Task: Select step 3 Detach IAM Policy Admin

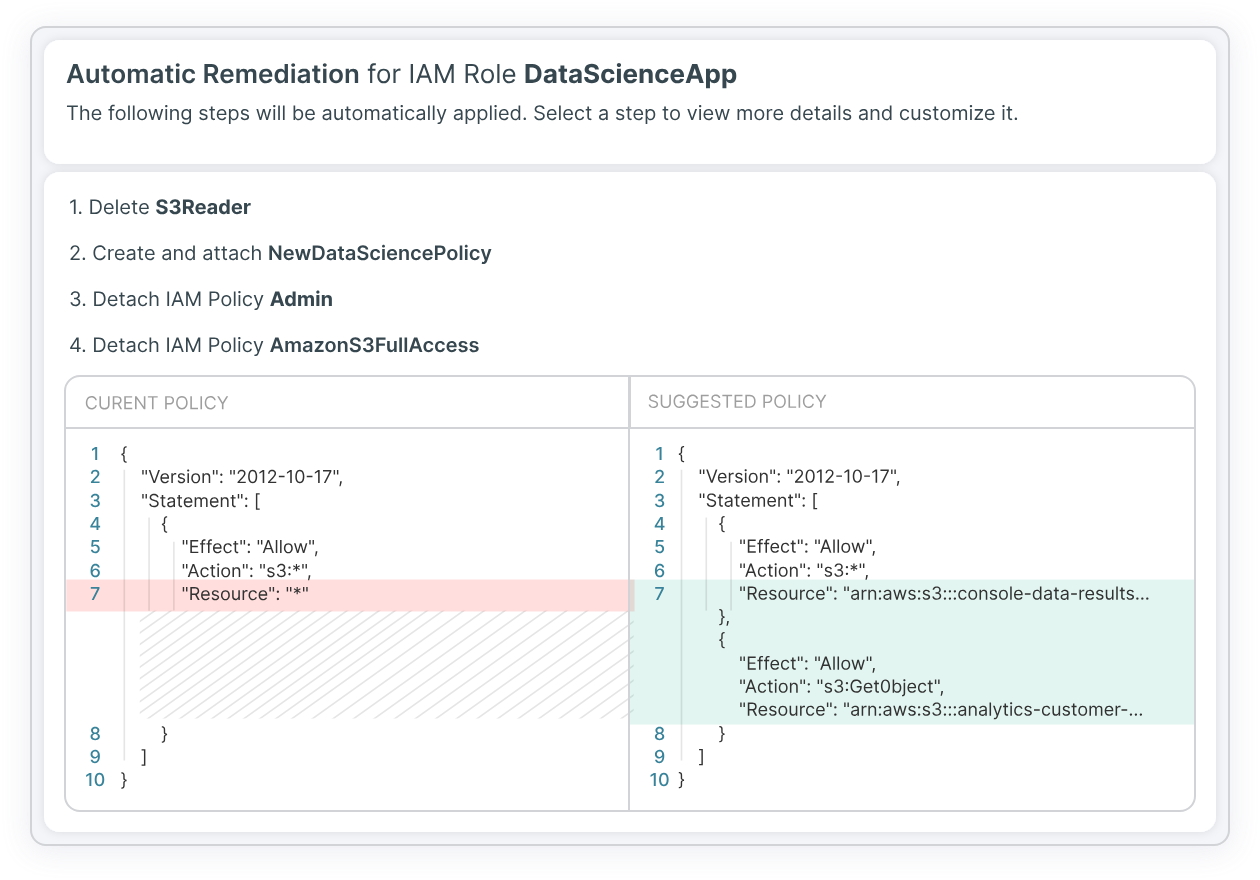Action: point(201,300)
